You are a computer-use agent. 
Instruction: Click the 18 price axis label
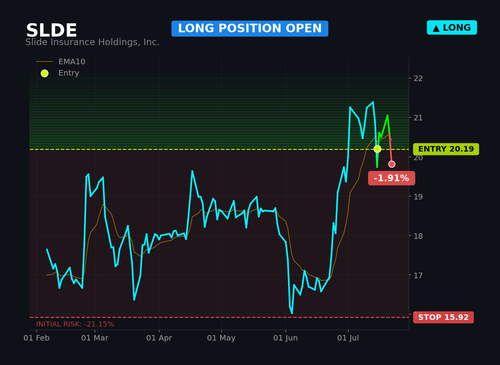(x=418, y=236)
